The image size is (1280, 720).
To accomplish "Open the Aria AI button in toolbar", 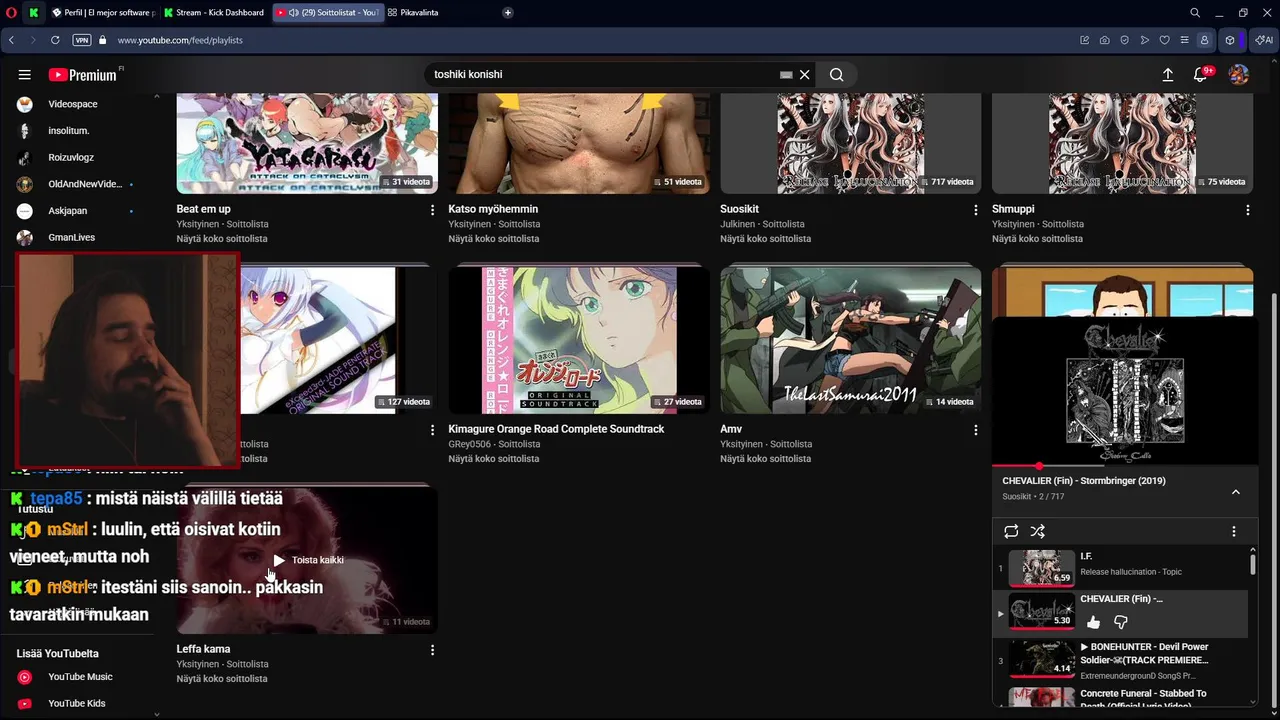I will 1264,40.
